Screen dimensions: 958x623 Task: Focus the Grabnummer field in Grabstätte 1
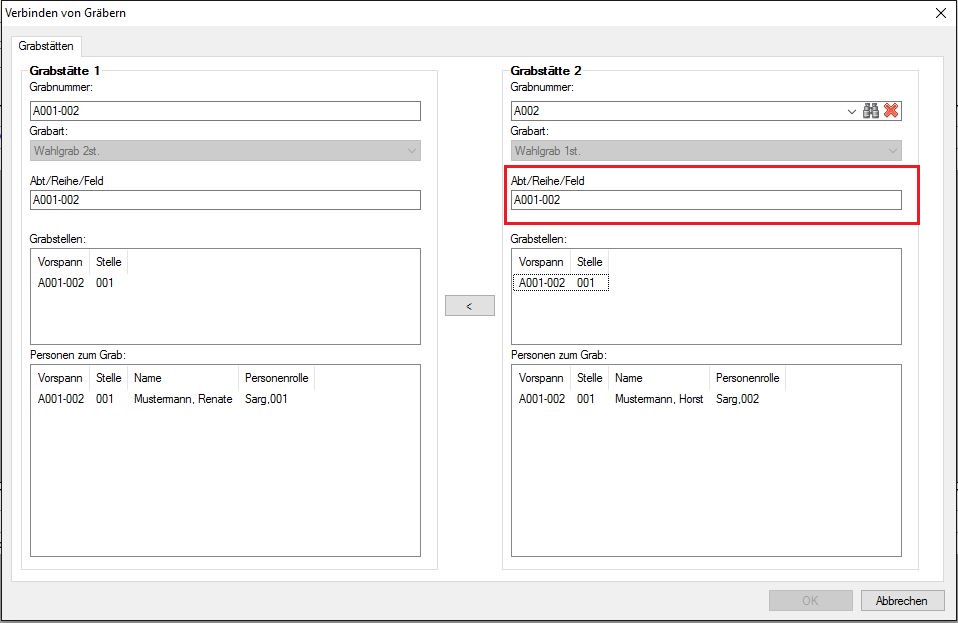225,111
